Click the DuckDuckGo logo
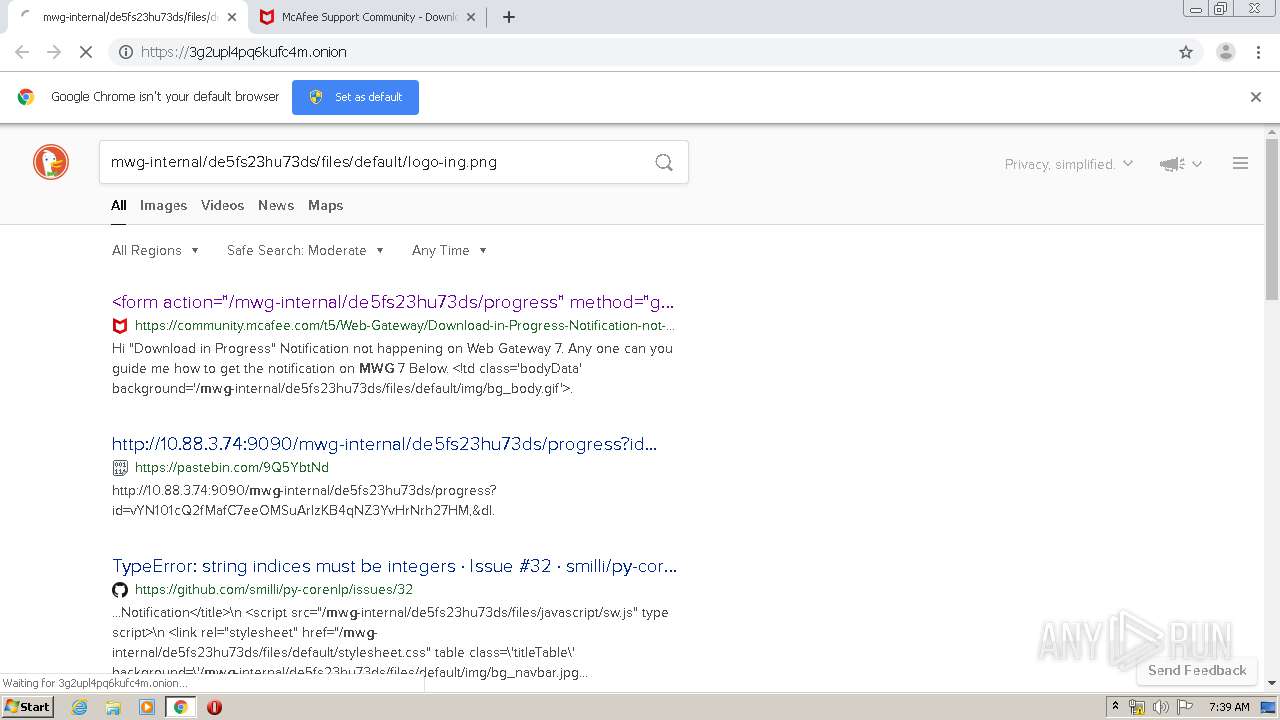Screen dimensions: 1280x720 (51, 162)
